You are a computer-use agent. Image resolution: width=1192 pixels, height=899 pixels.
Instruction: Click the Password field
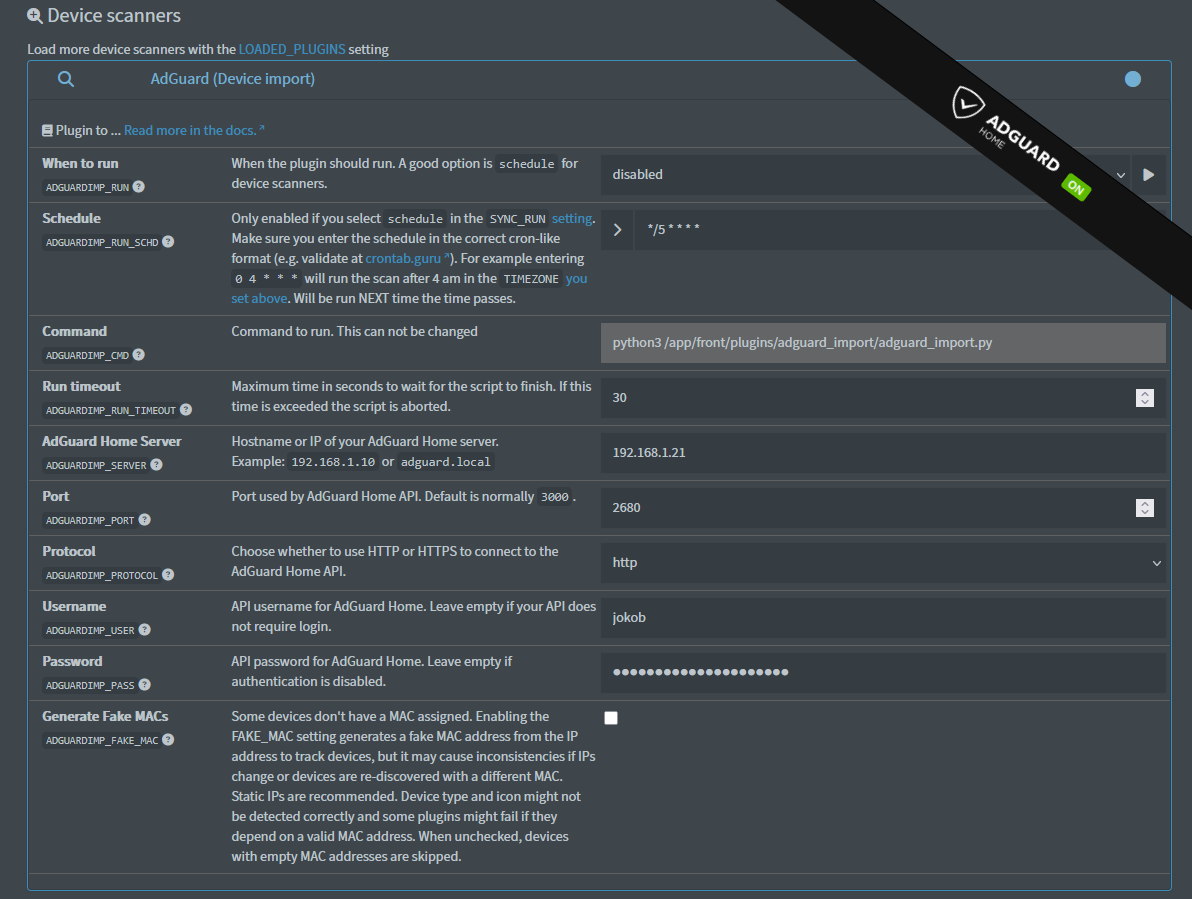pos(883,673)
